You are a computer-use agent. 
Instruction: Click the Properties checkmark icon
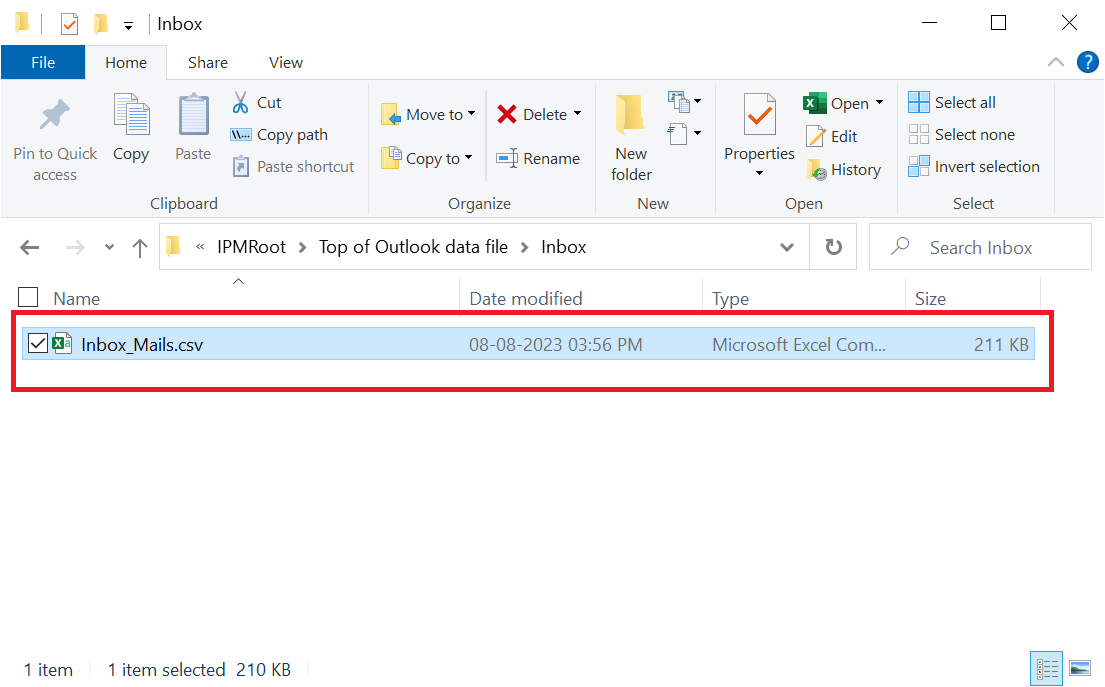click(x=759, y=115)
